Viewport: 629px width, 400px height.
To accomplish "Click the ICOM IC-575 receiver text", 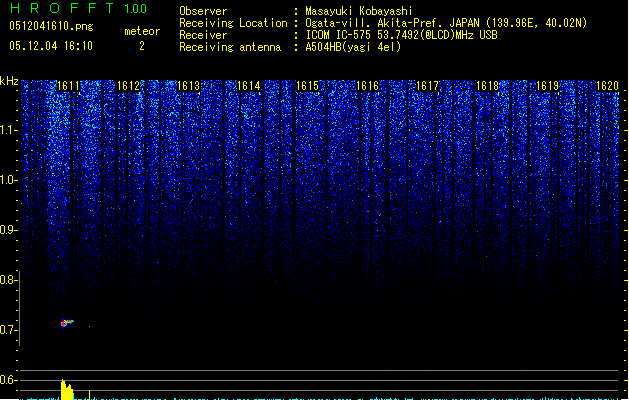I will 401,35.
